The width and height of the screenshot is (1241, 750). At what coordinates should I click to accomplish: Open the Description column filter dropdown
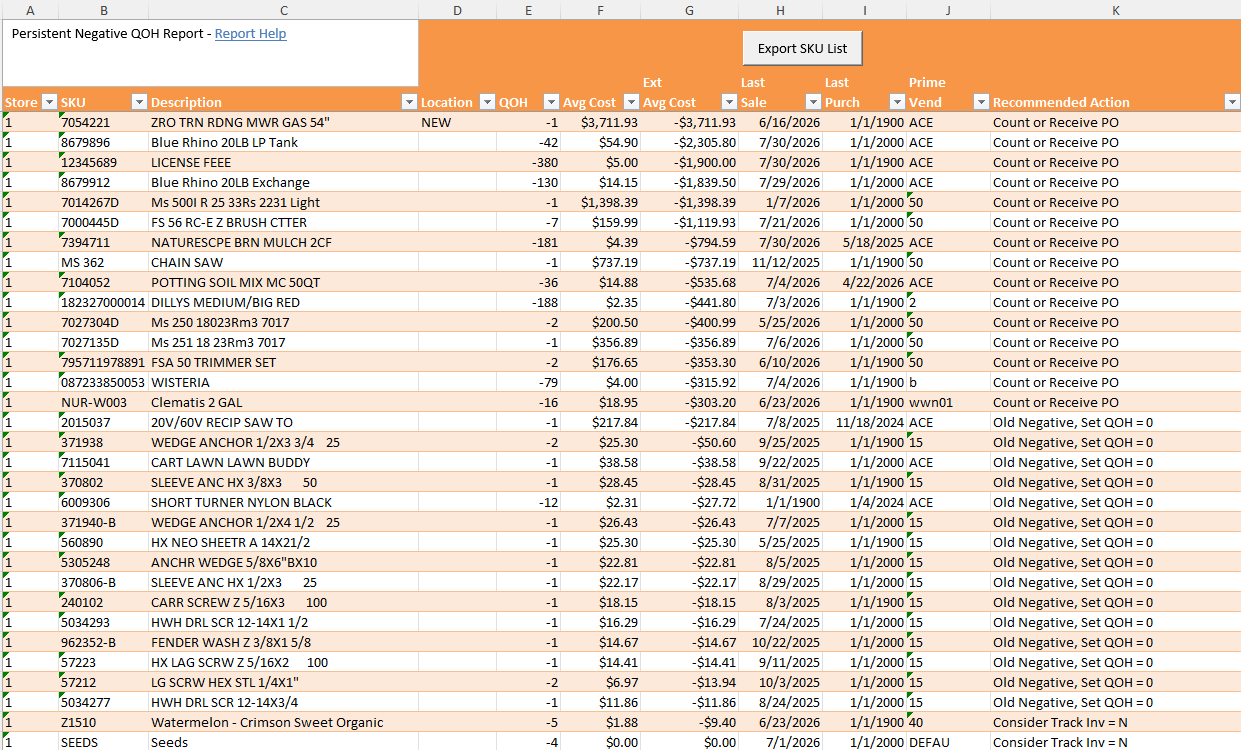(x=409, y=102)
